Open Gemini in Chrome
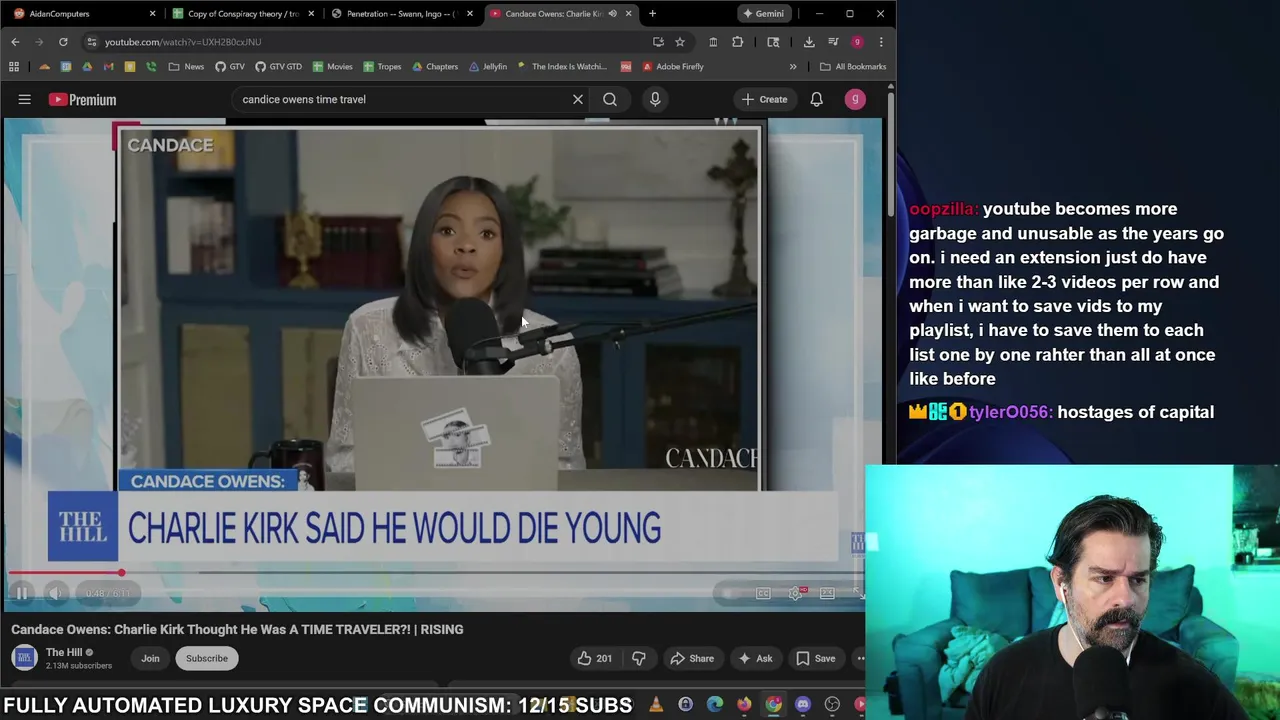 763,14
